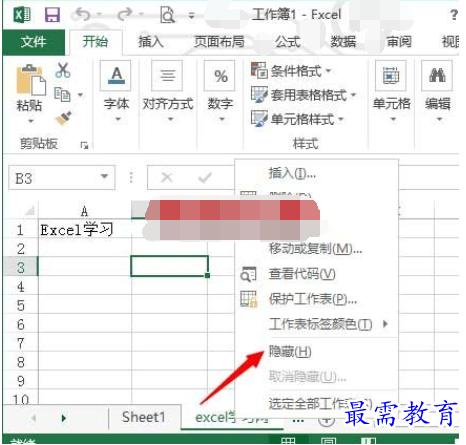This screenshot has width=466, height=445.
Task: Select the Format Painter brush
Action: pyautogui.click(x=63, y=118)
